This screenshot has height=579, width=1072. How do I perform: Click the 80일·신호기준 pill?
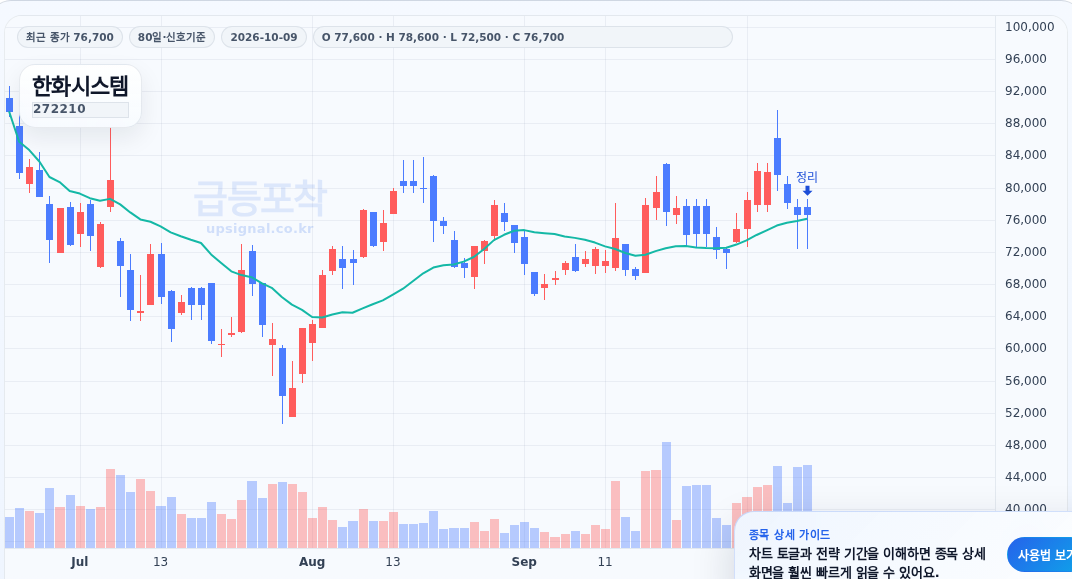coord(172,37)
